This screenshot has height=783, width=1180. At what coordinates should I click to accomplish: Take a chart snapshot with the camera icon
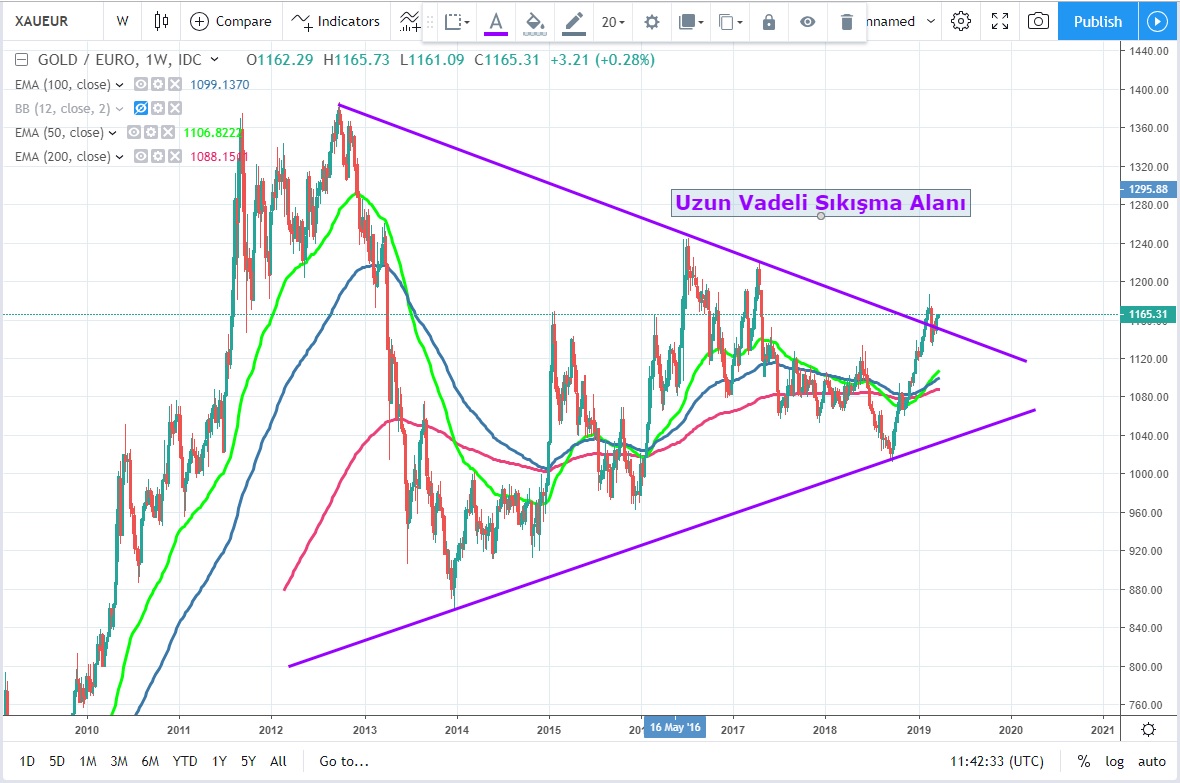tap(1039, 21)
